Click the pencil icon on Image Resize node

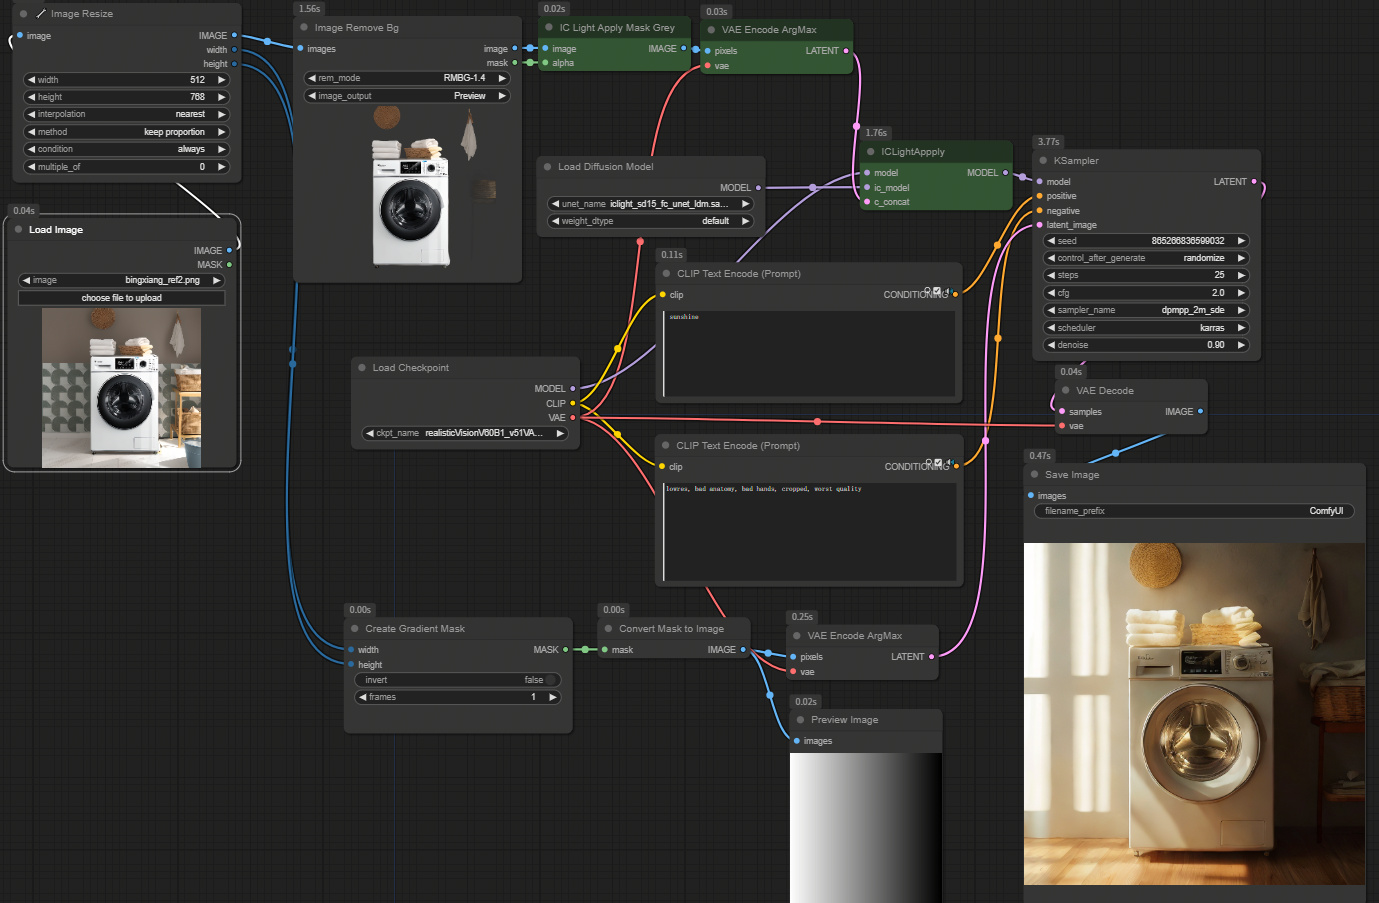tap(42, 13)
